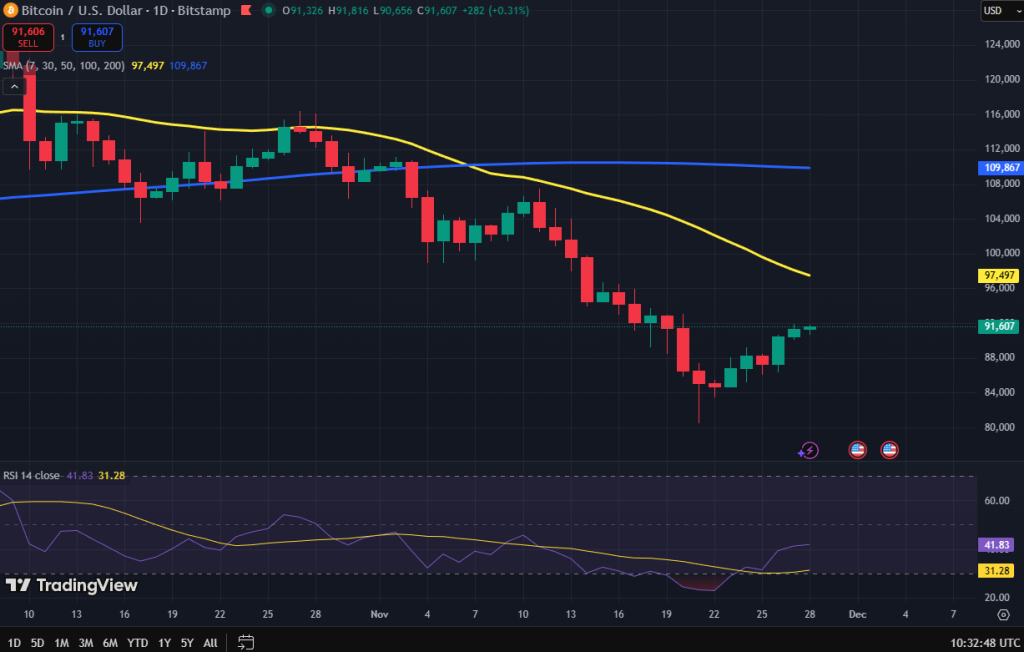Image resolution: width=1024 pixels, height=652 pixels.
Task: Click the SMA (7, 30, 50, 100, 200) legend
Action: [64, 65]
